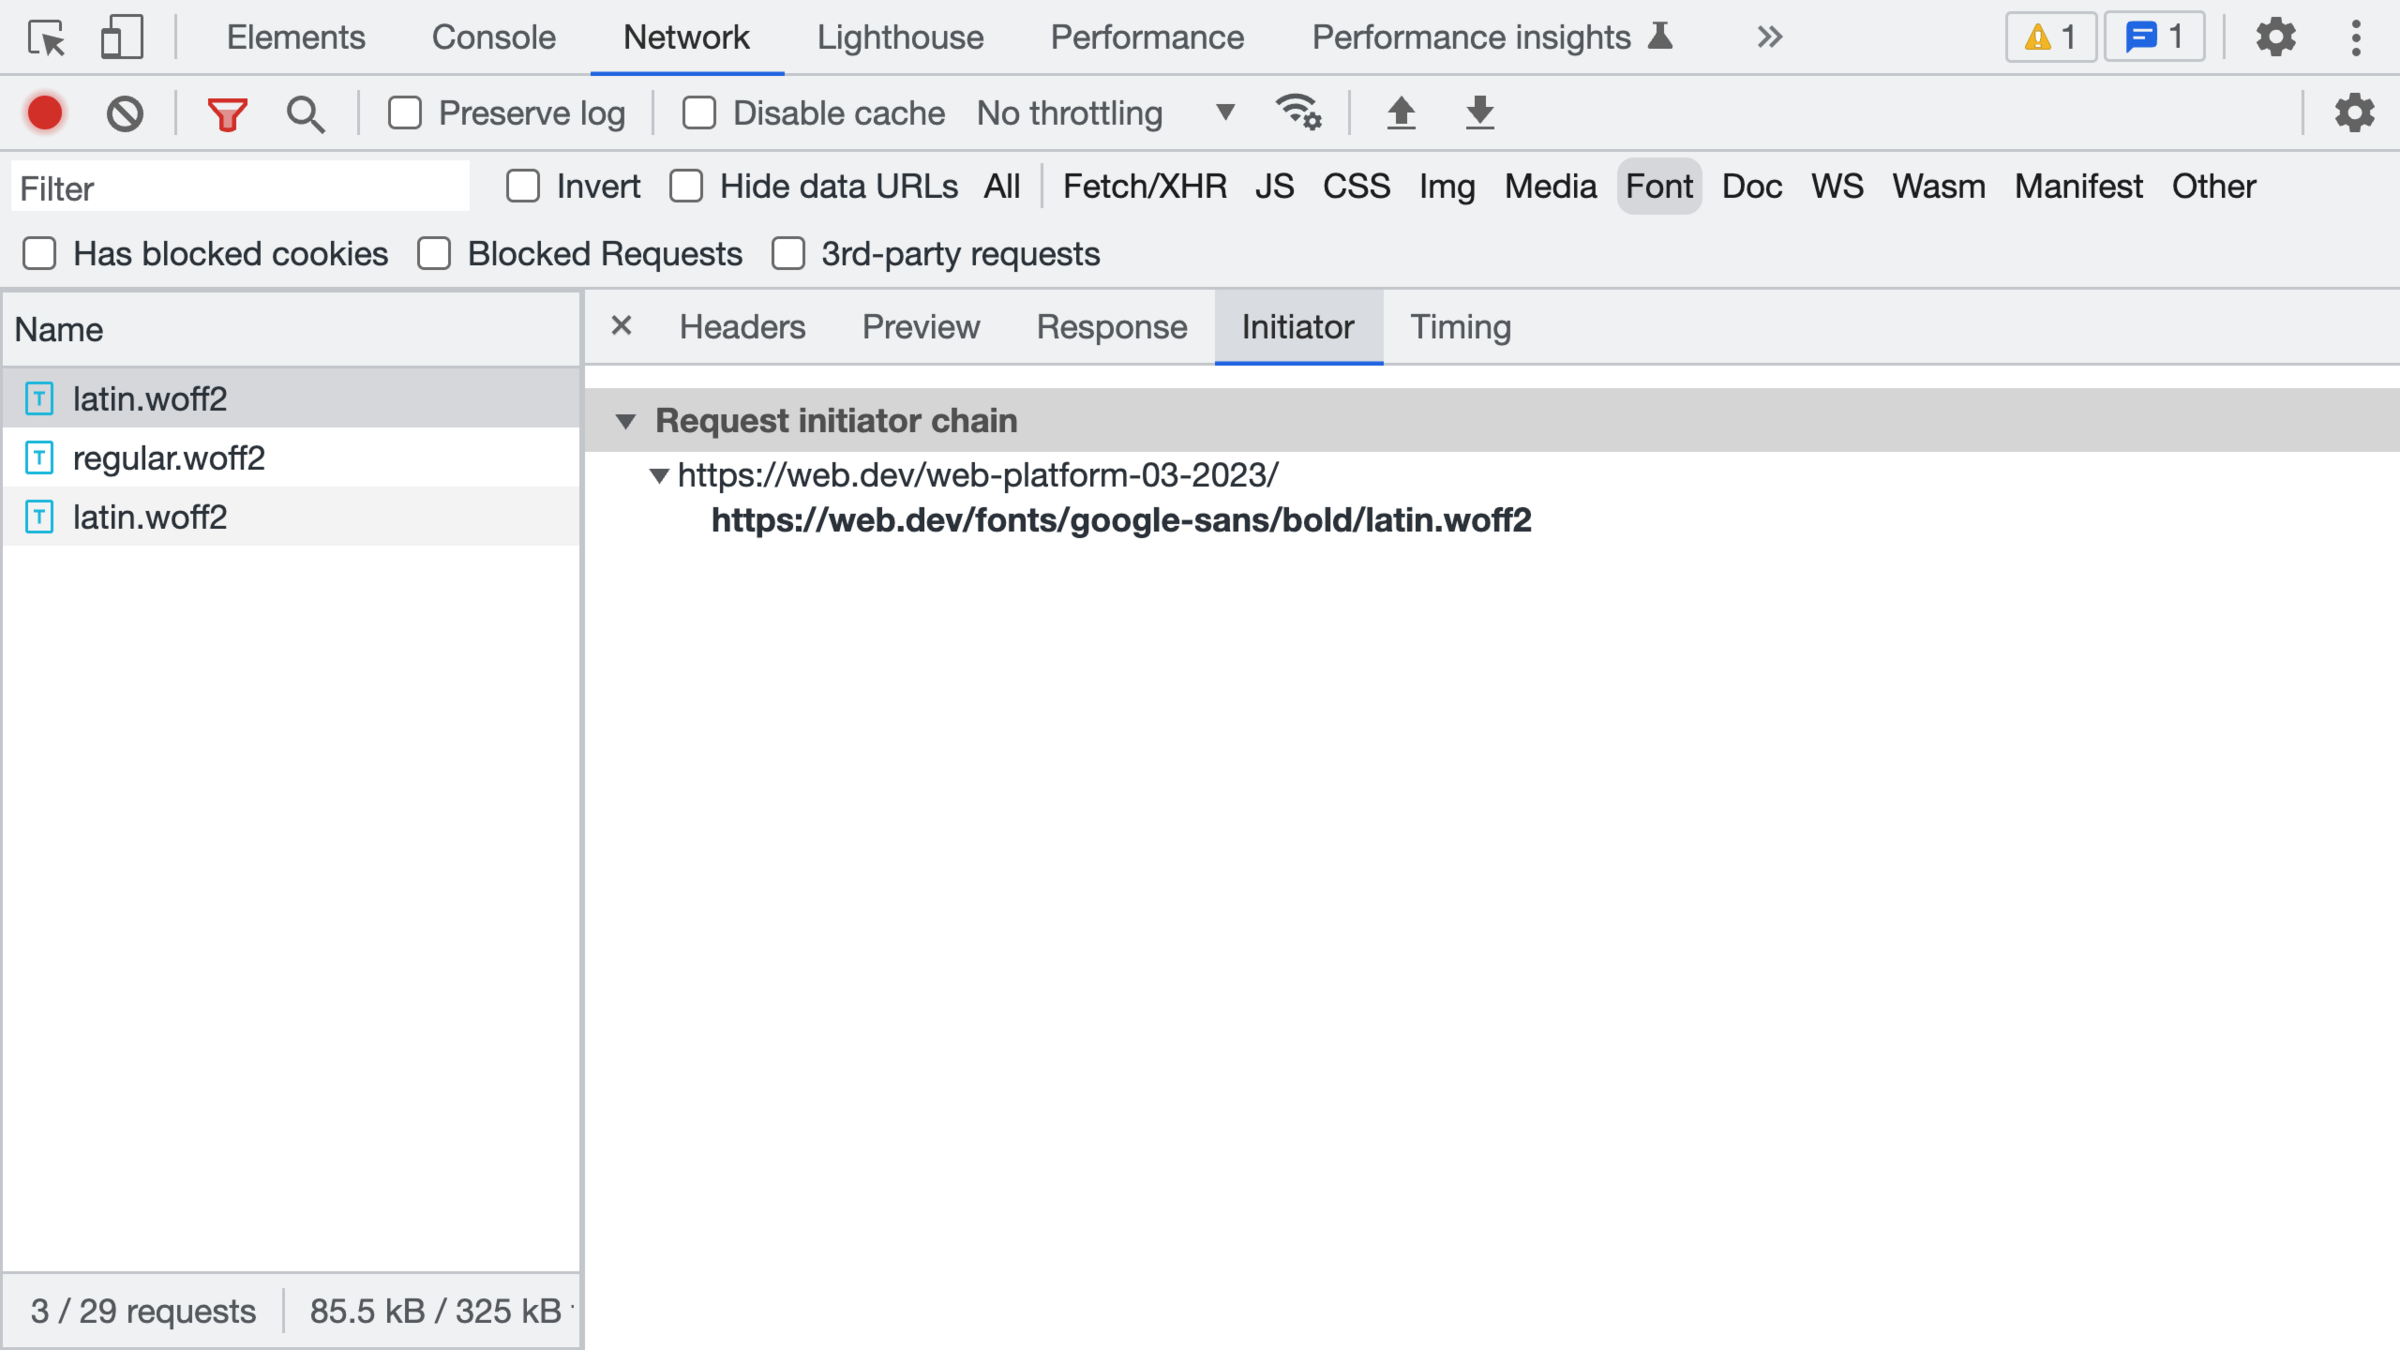Switch to the Timing tab
This screenshot has width=2400, height=1350.
(x=1459, y=327)
